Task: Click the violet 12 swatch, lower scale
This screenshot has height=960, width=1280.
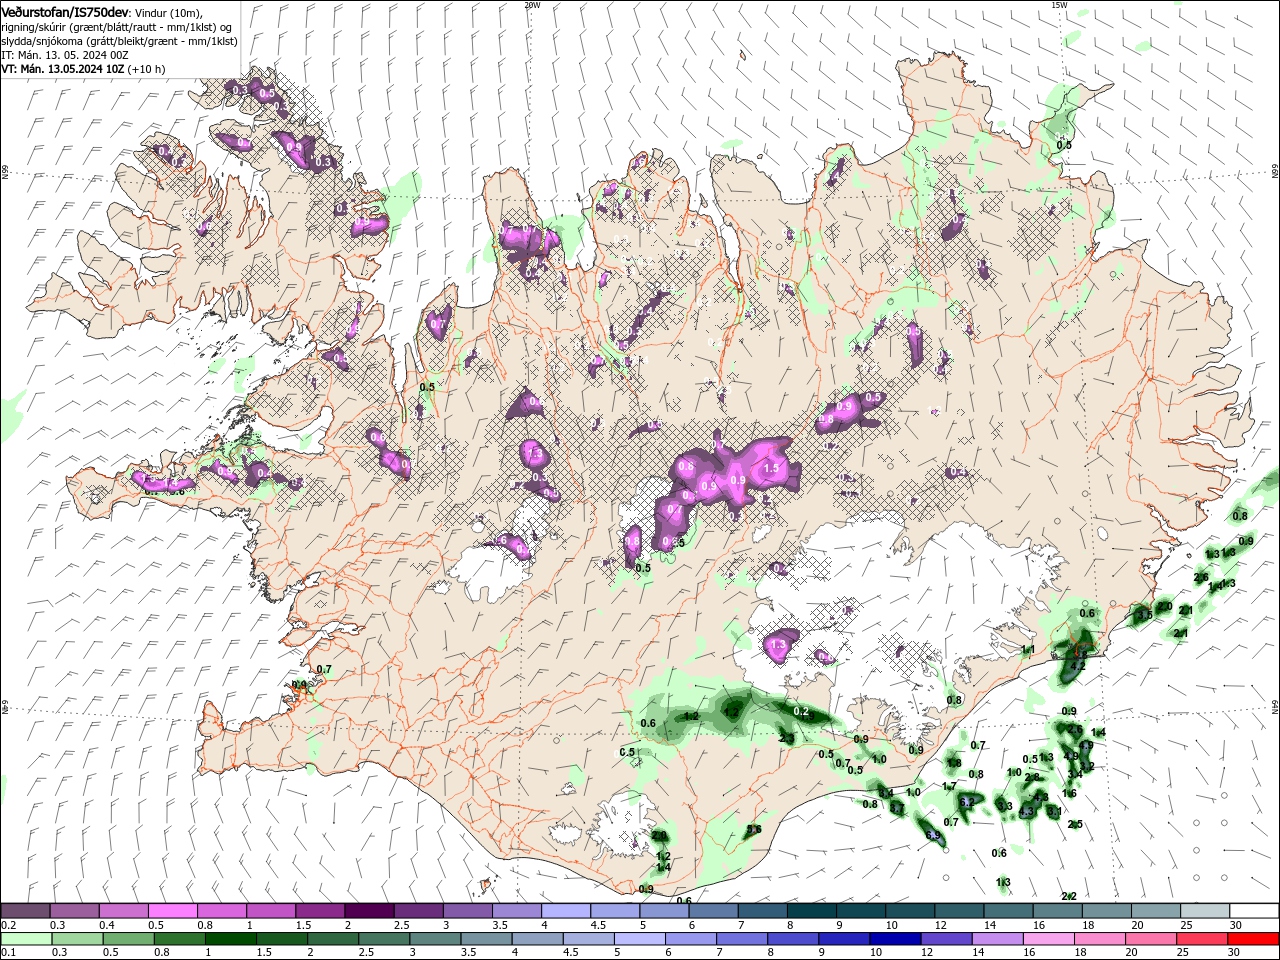Action: tap(947, 939)
